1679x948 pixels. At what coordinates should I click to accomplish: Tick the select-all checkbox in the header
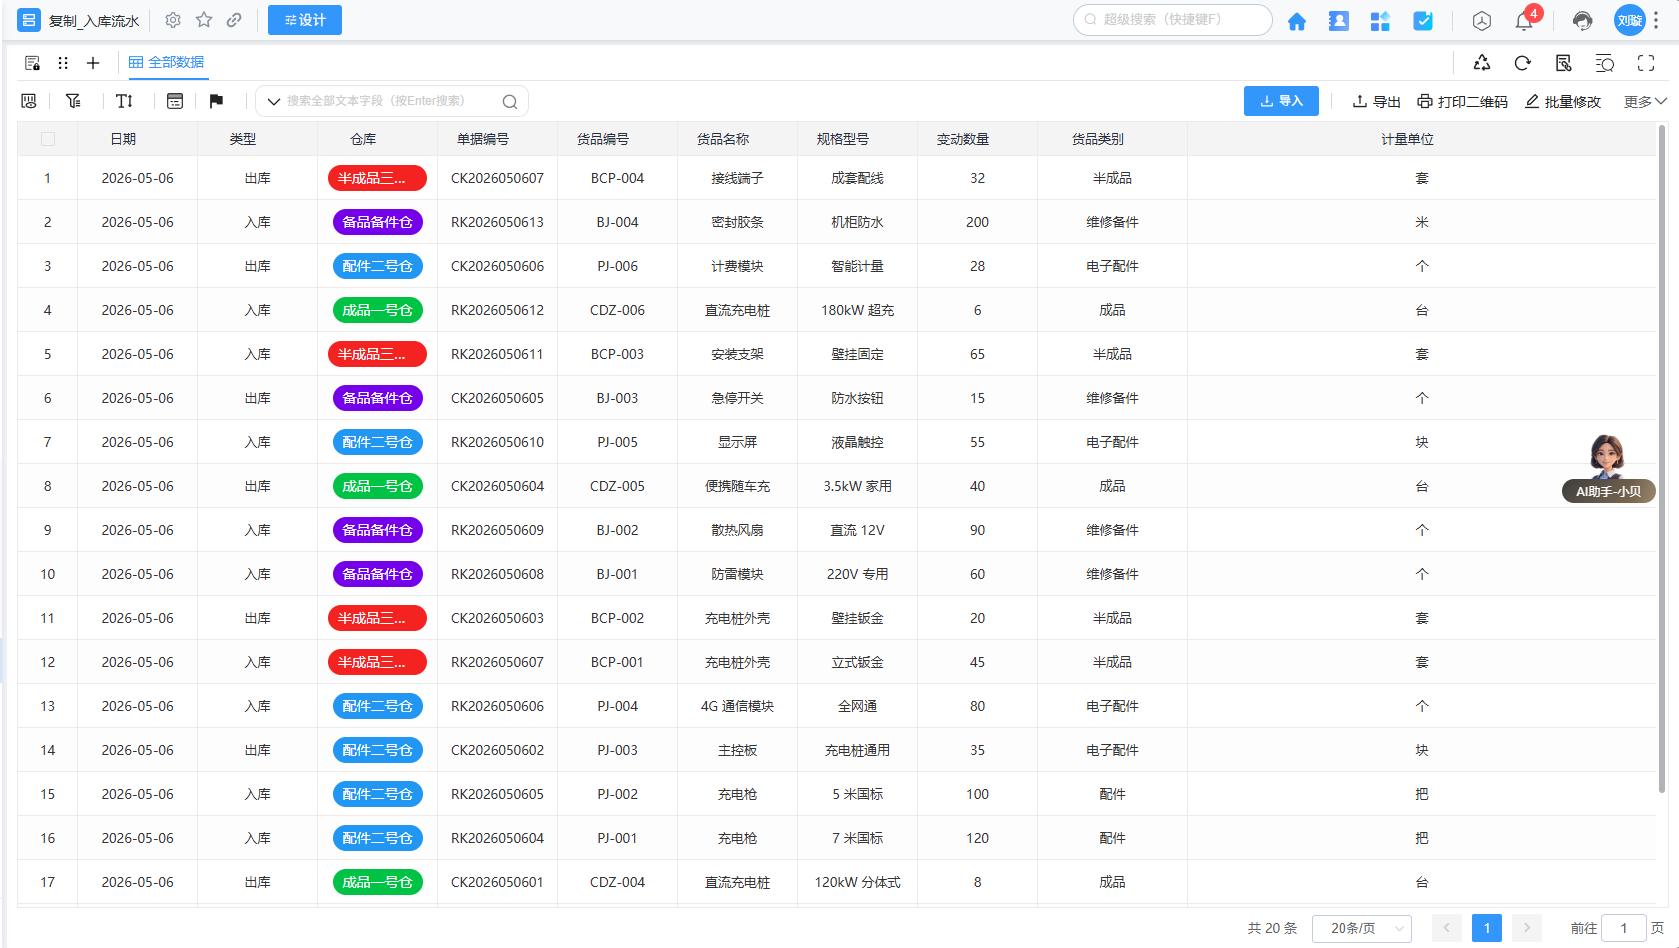click(x=48, y=139)
